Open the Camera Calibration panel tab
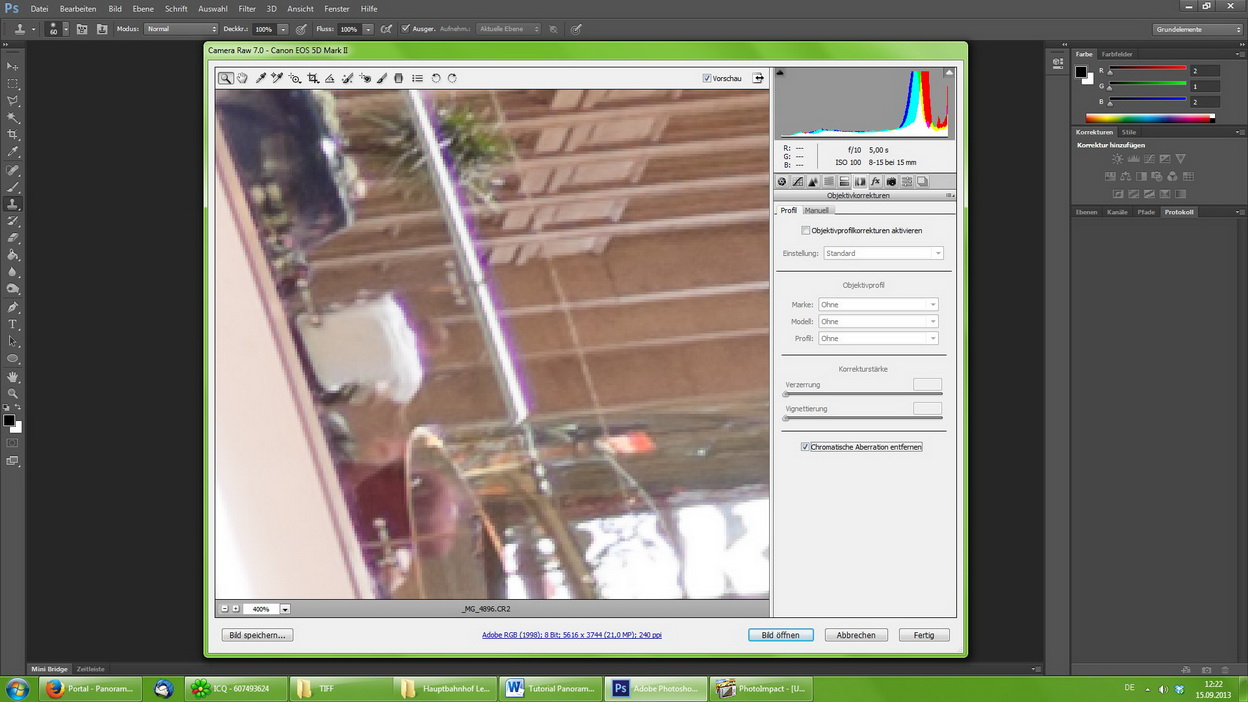Screen dimensions: 1248x702 click(x=891, y=182)
